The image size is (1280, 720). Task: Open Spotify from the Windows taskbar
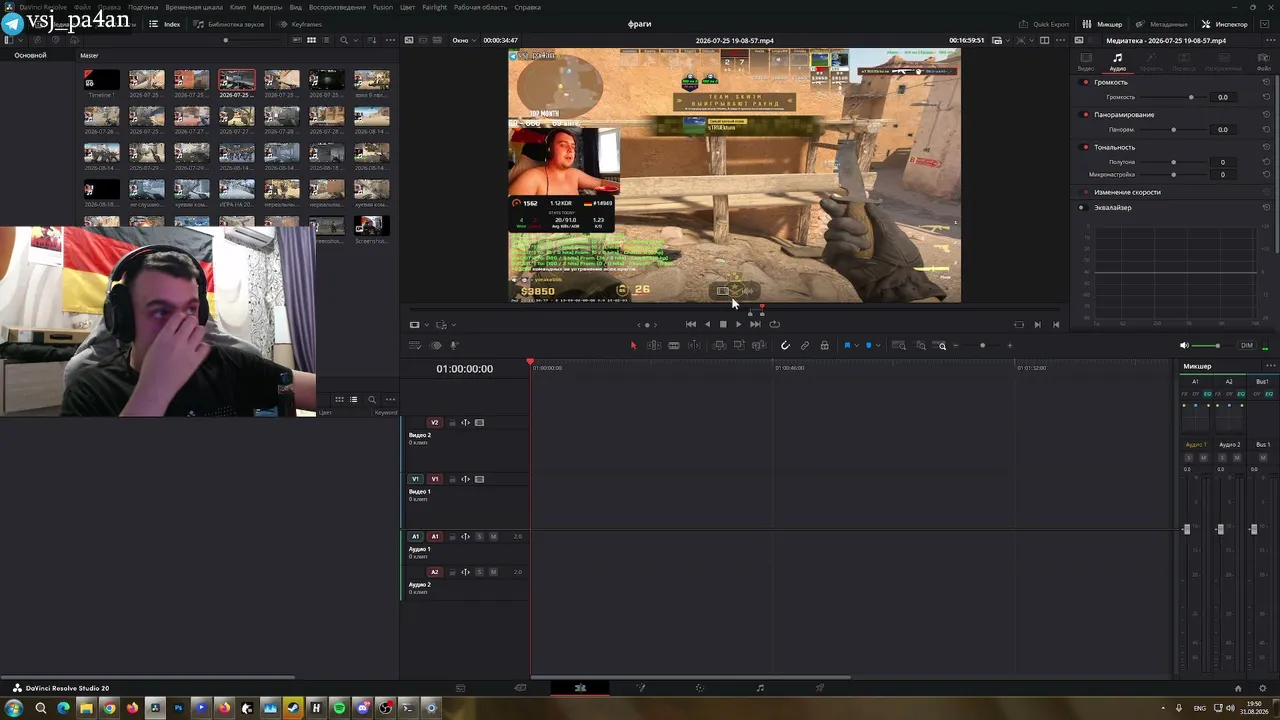[339, 708]
